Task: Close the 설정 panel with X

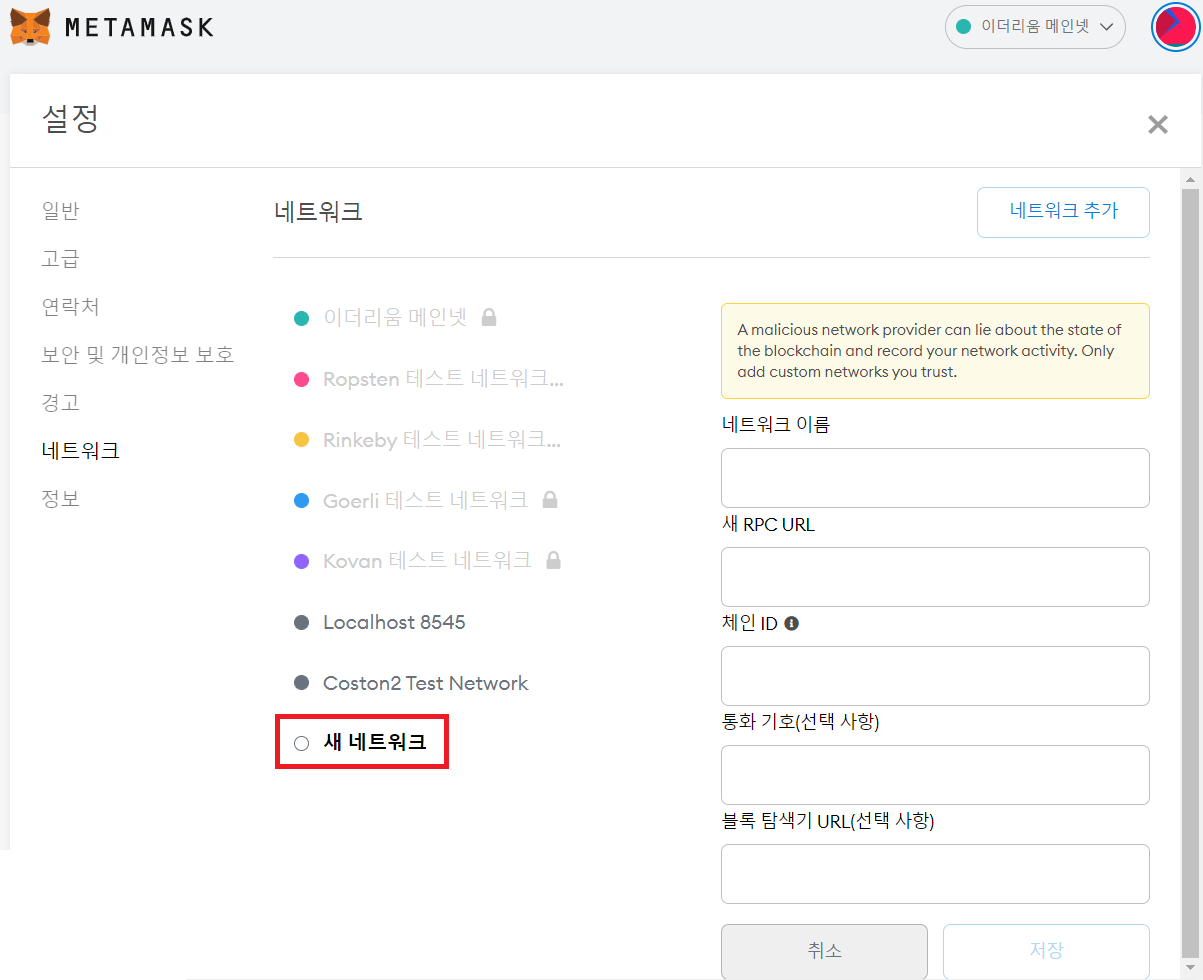Action: point(1157,125)
